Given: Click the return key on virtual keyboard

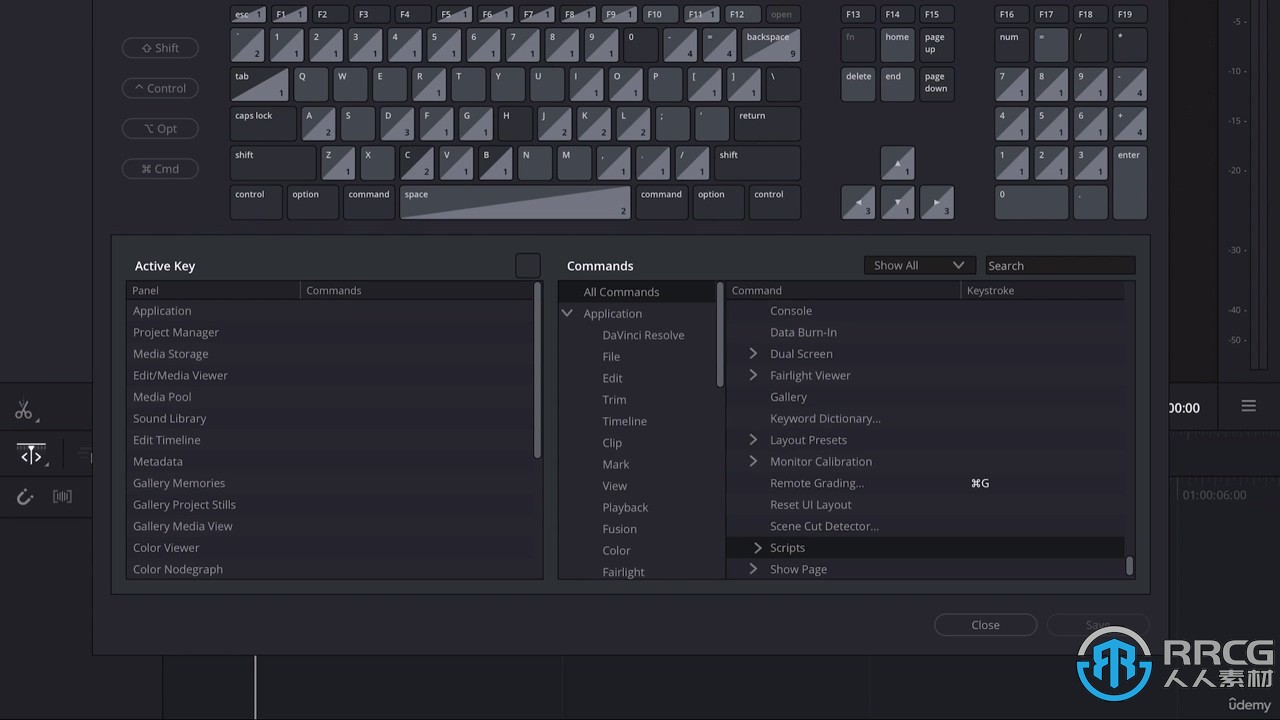Looking at the screenshot, I should 767,124.
